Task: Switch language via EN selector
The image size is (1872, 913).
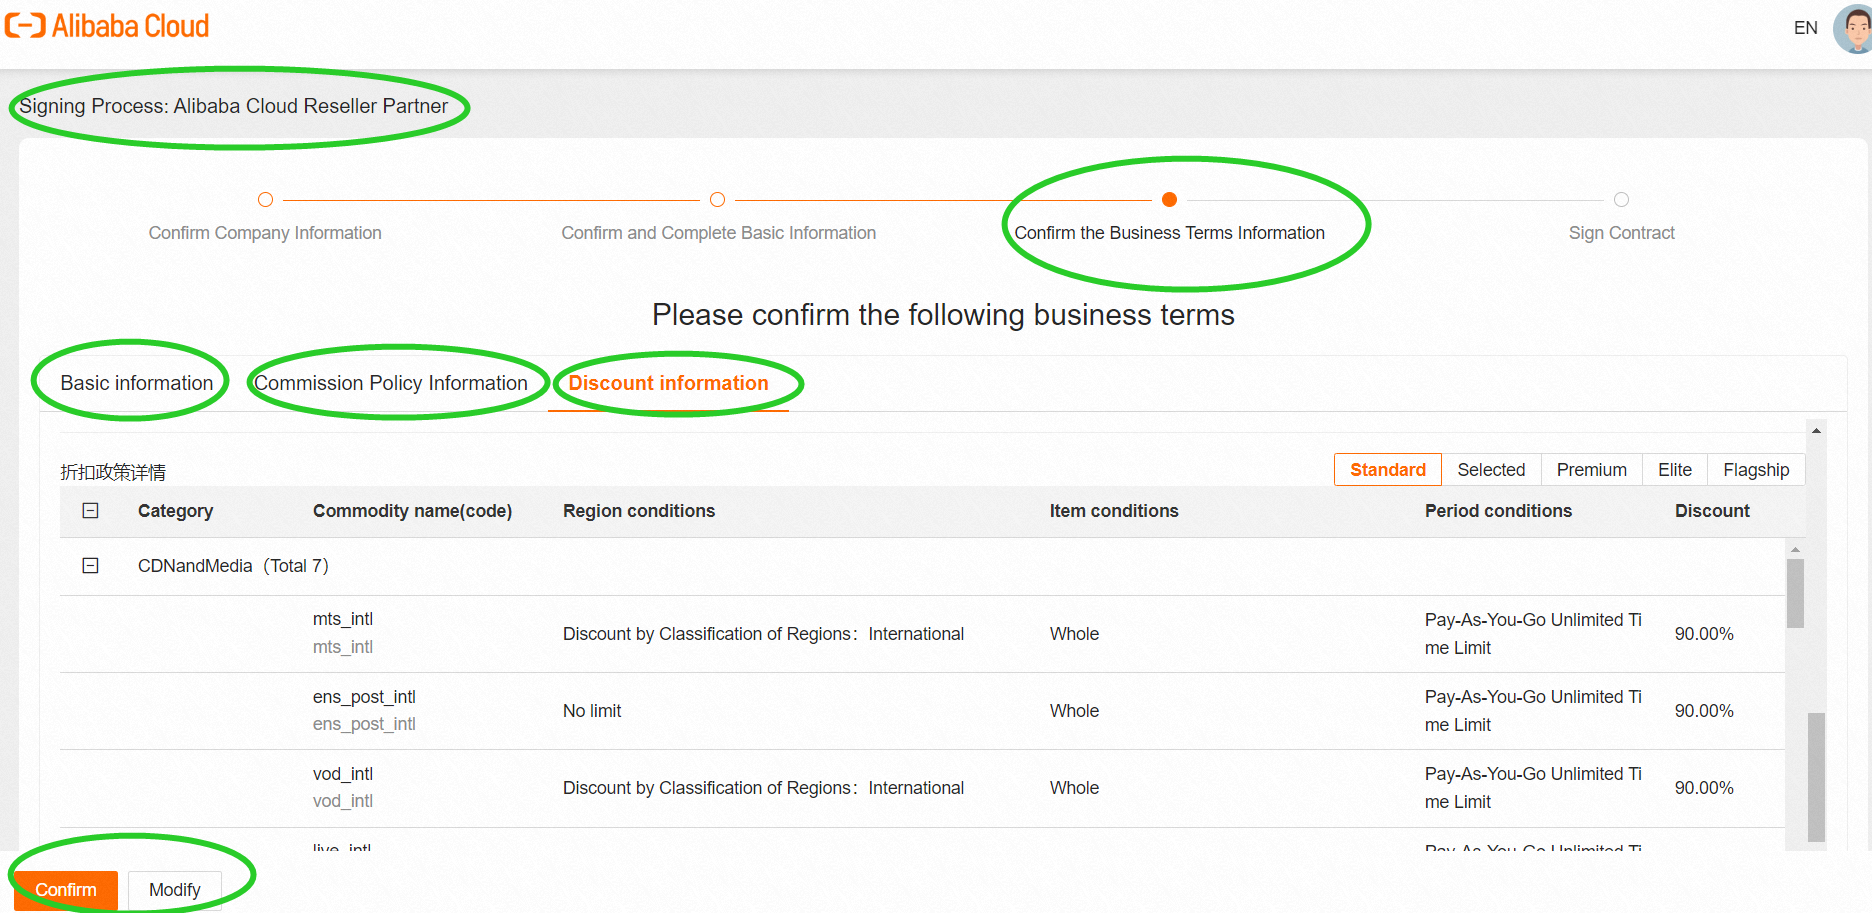Action: pyautogui.click(x=1805, y=28)
